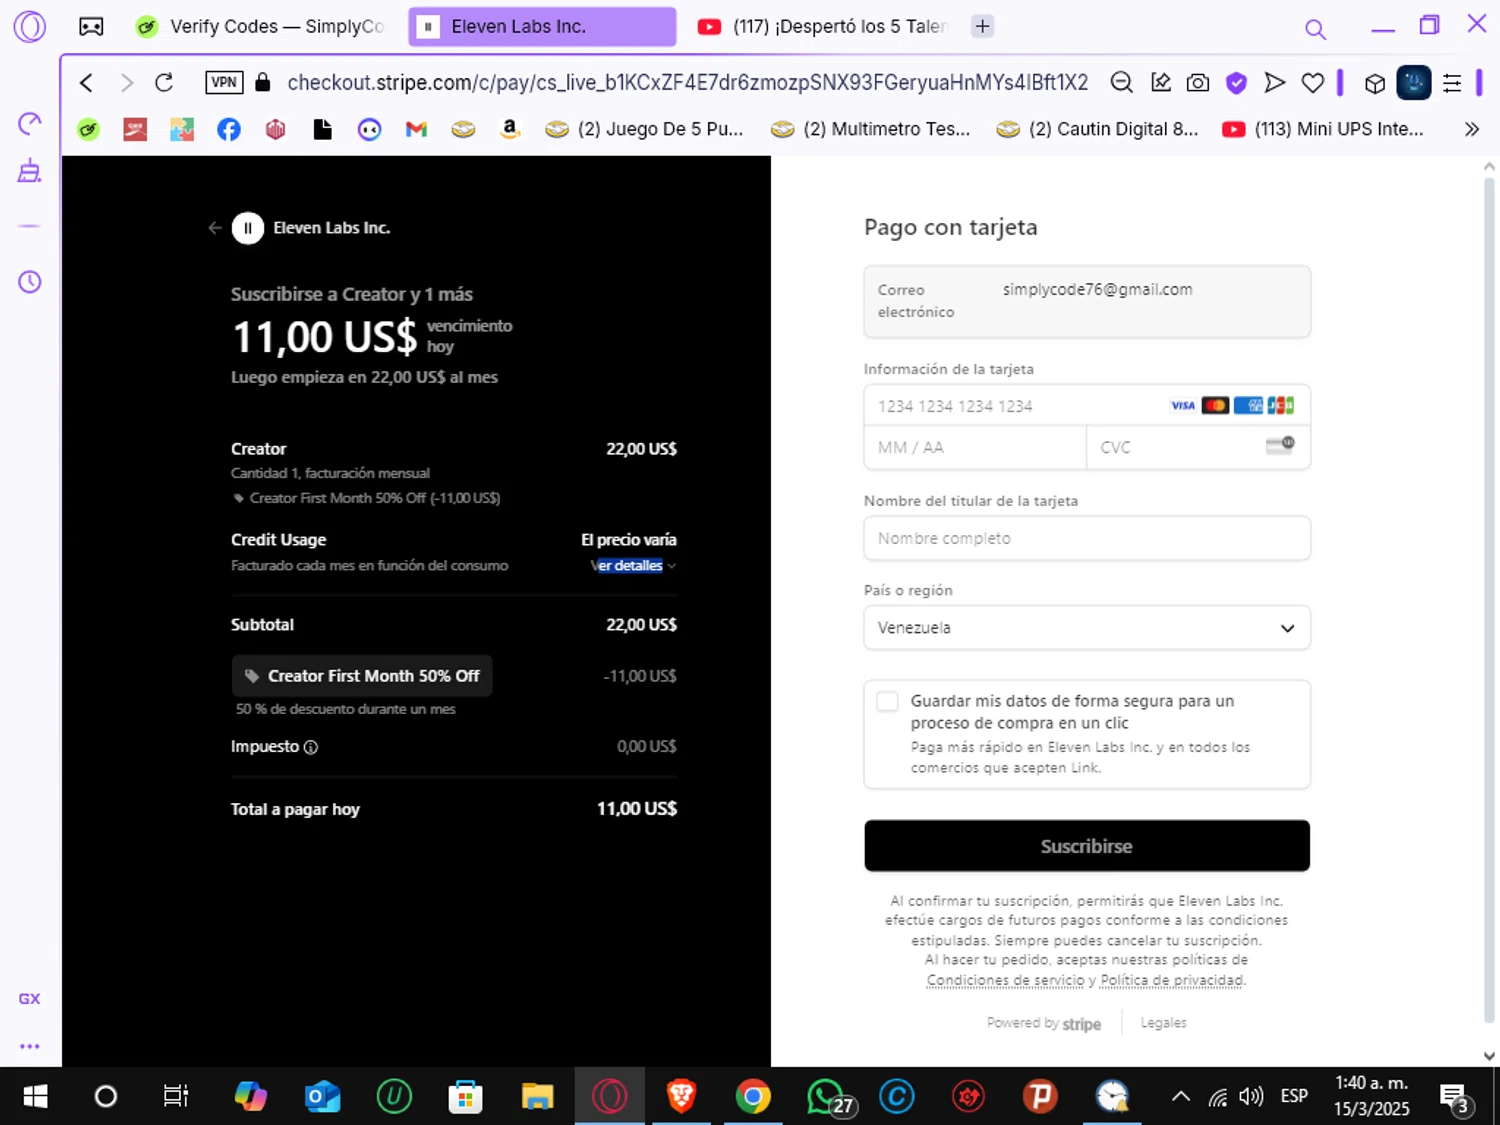This screenshot has height=1125, width=1500.
Task: Switch to YouTube Despertó los 5 tab
Action: click(x=822, y=27)
